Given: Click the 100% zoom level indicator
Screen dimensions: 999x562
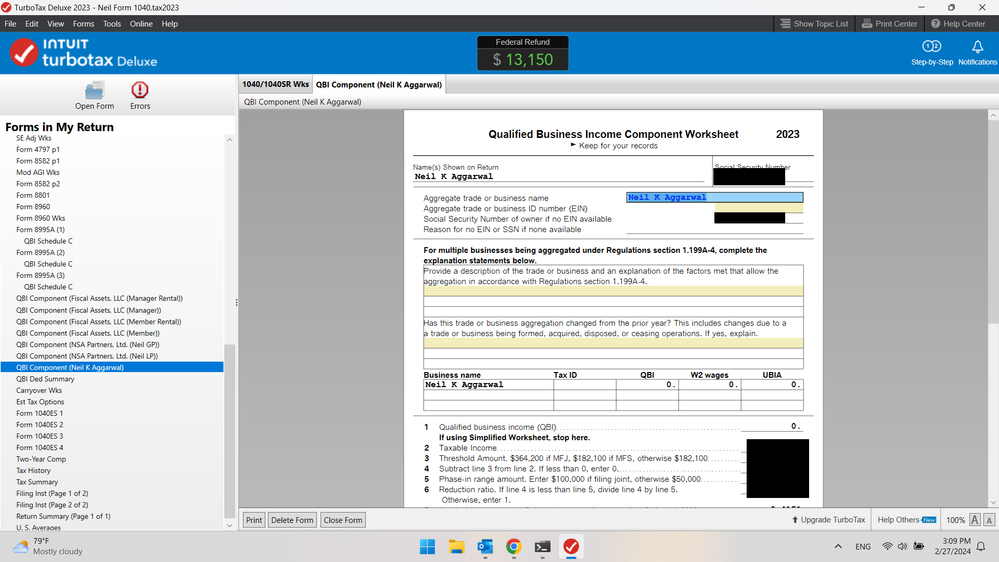Looking at the screenshot, I should coord(955,520).
